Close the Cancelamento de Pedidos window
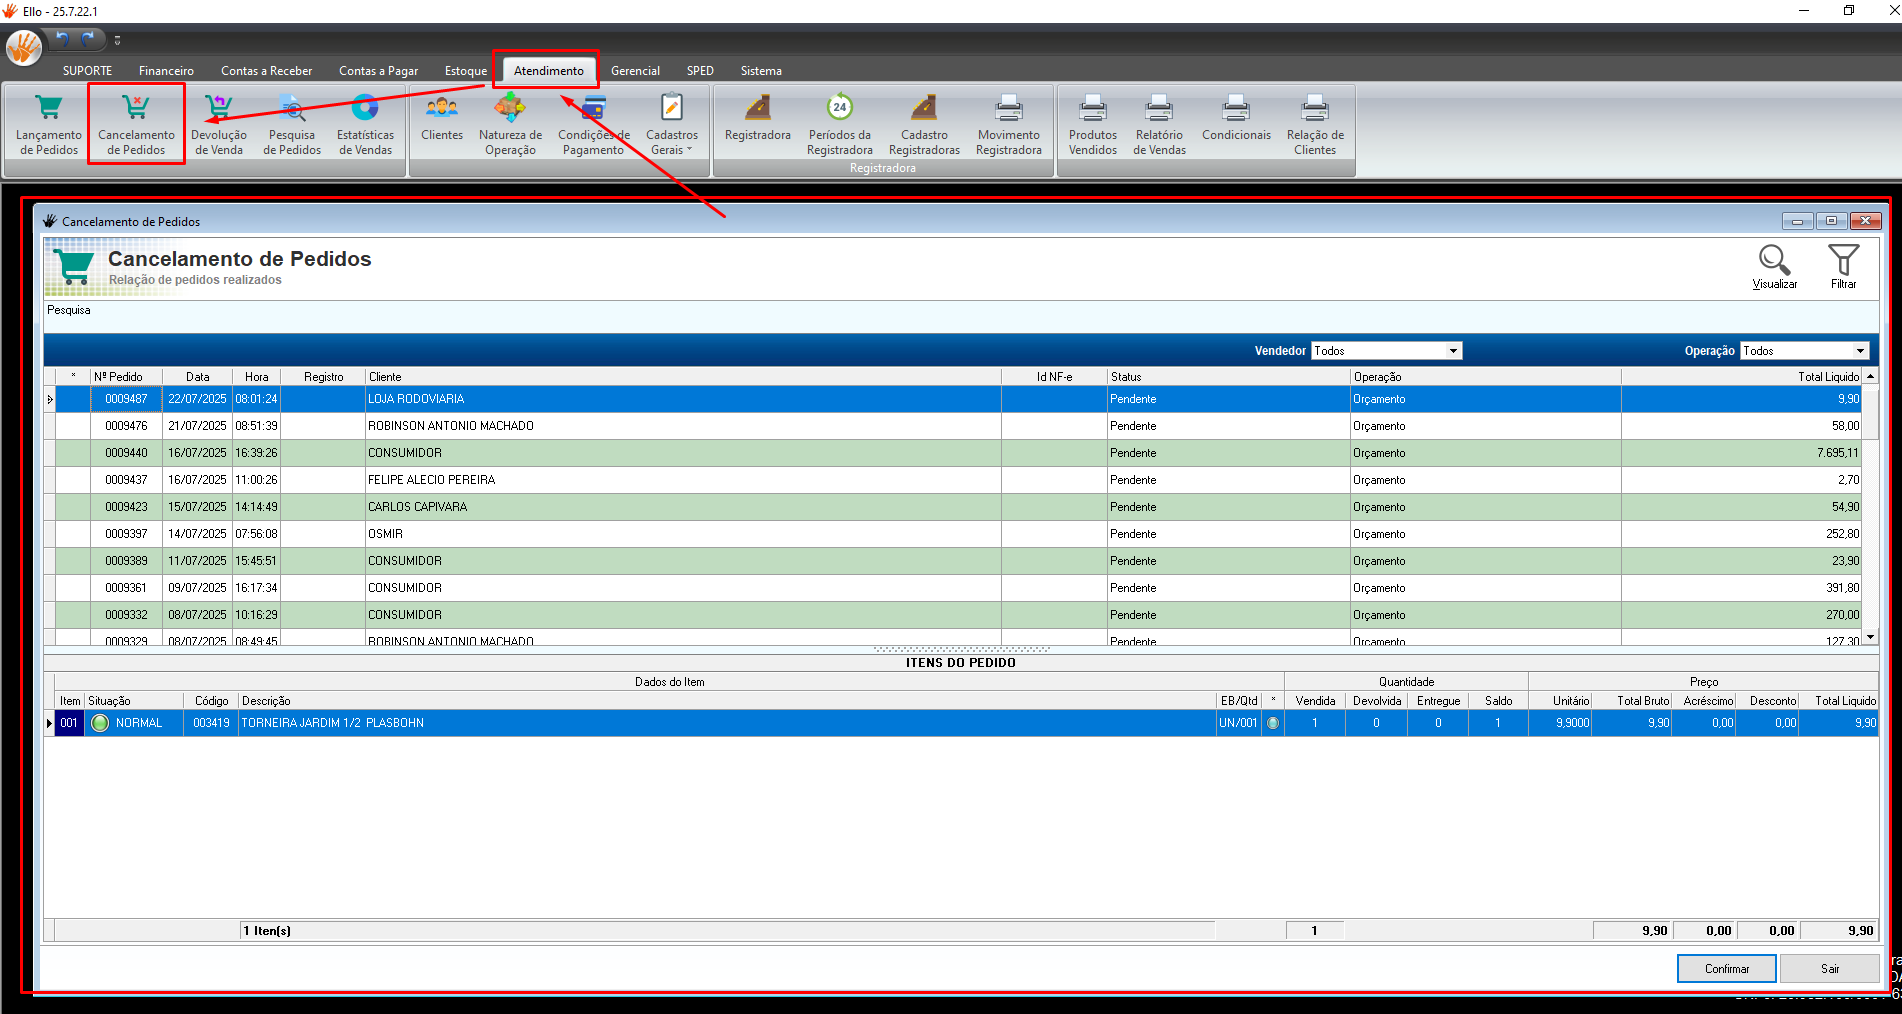This screenshot has width=1902, height=1014. (1865, 221)
